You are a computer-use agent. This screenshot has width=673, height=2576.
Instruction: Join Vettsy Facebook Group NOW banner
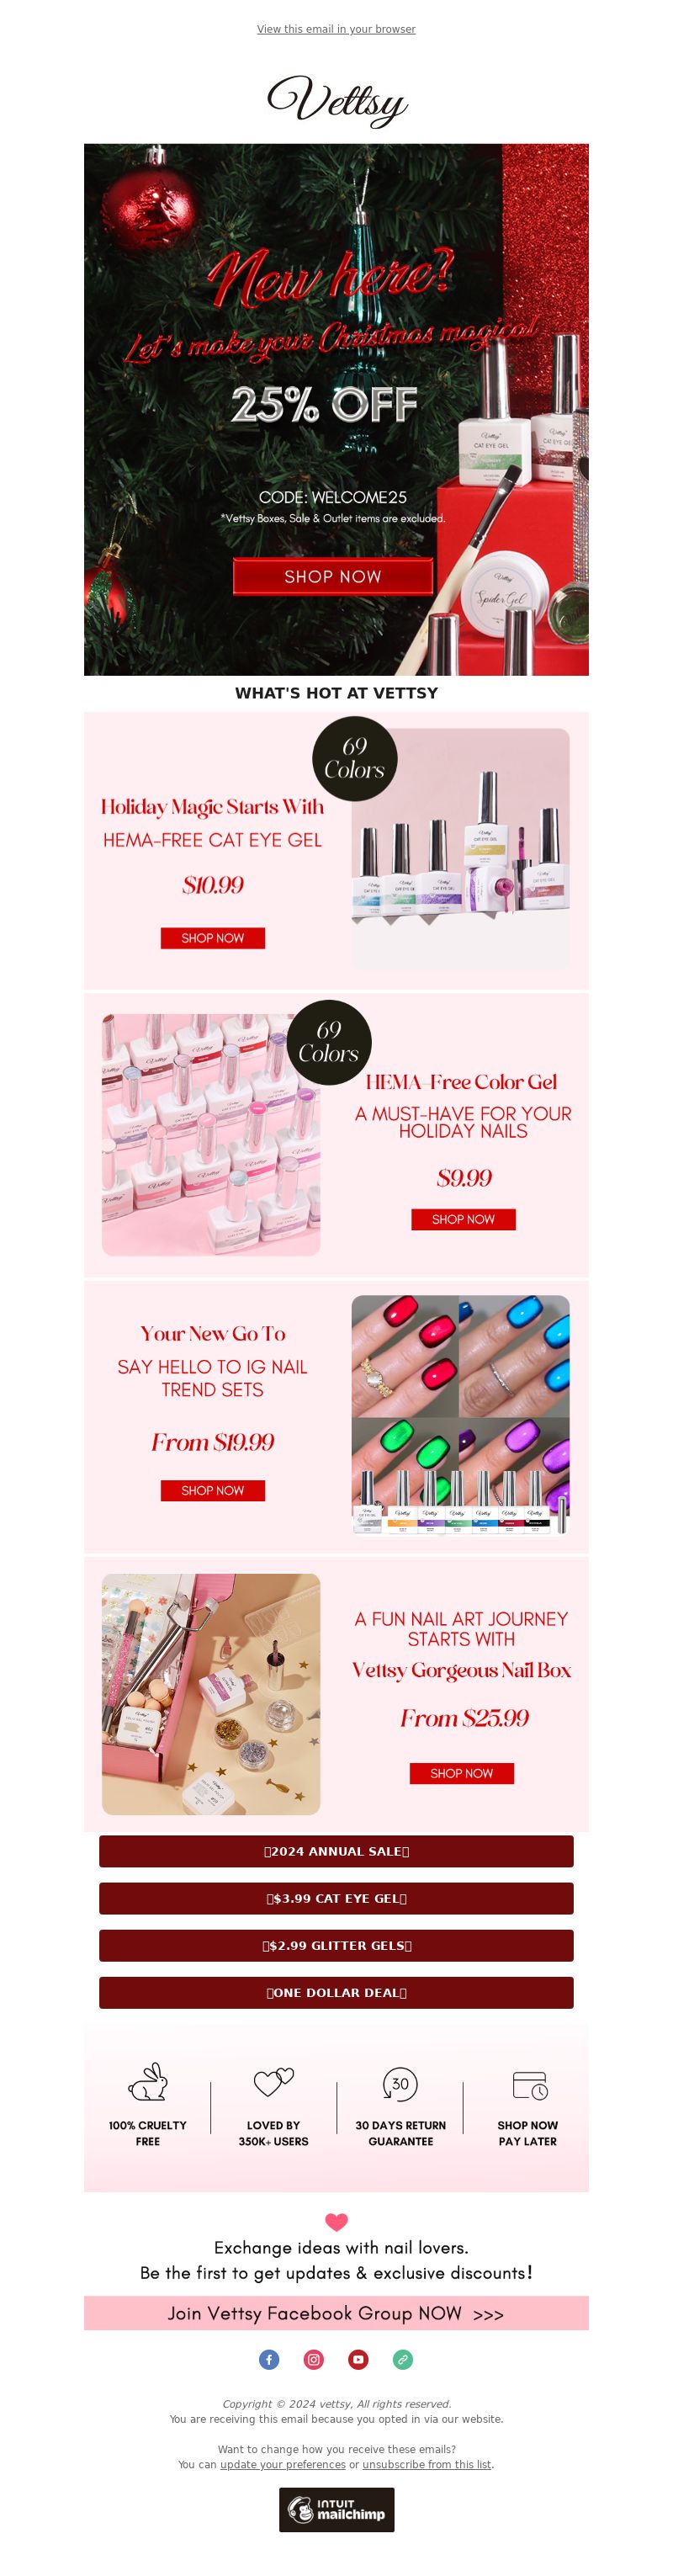click(x=336, y=2313)
